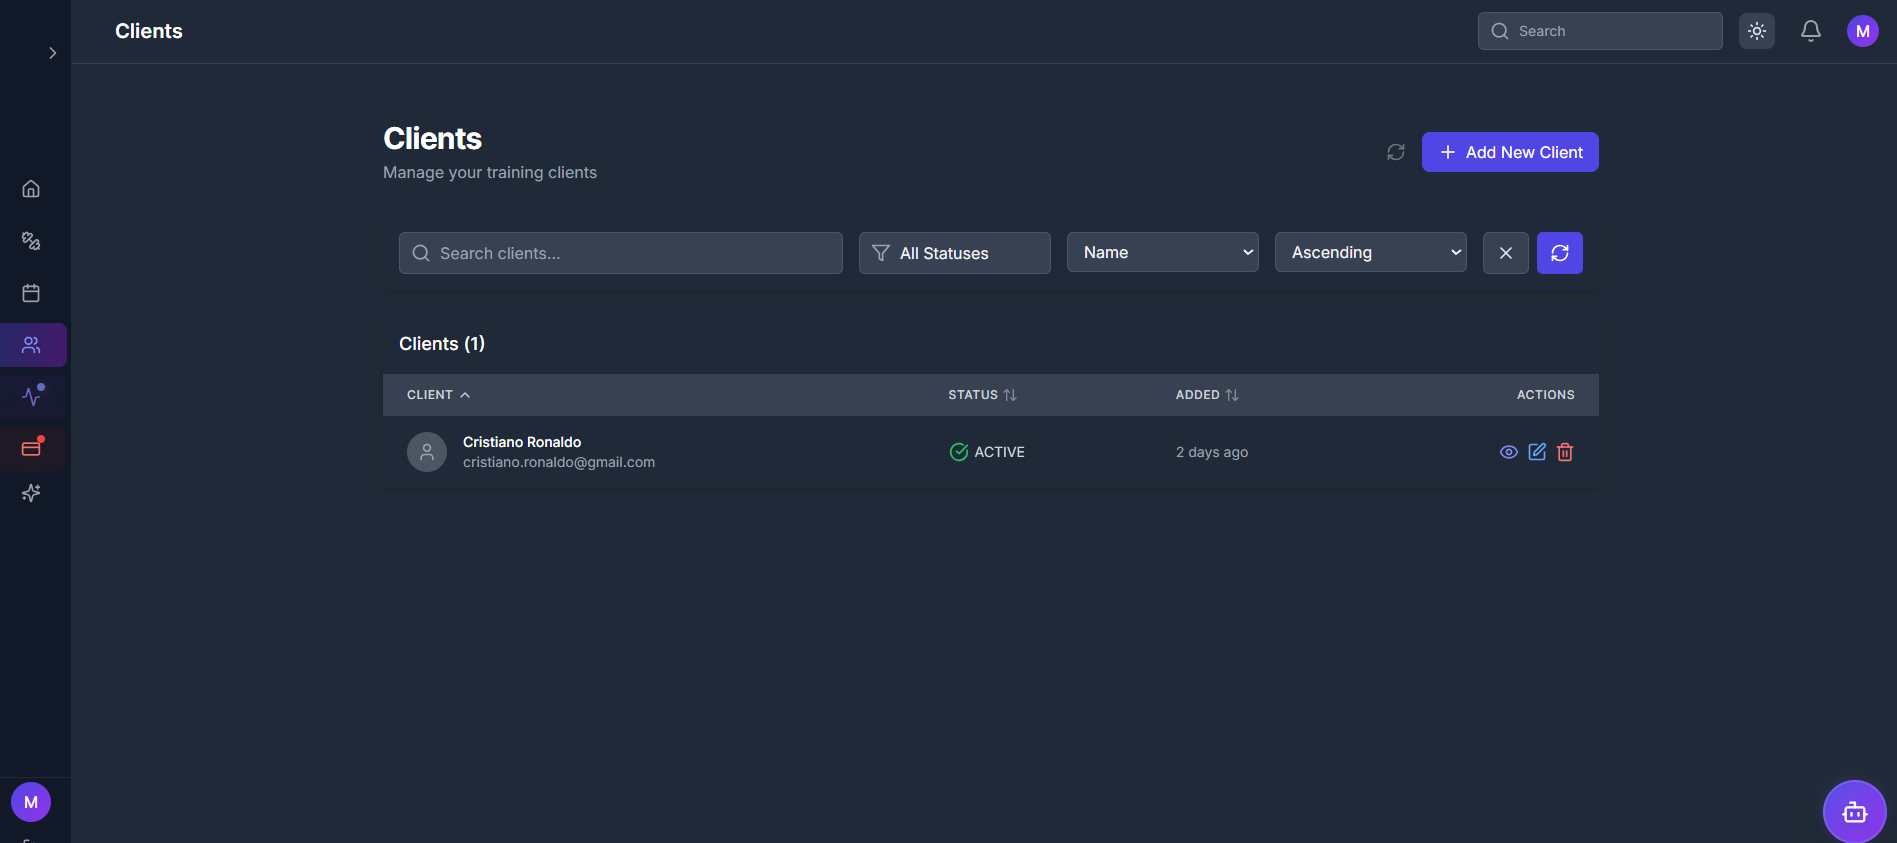Open the calendar icon in sidebar
This screenshot has width=1897, height=843.
coord(31,293)
